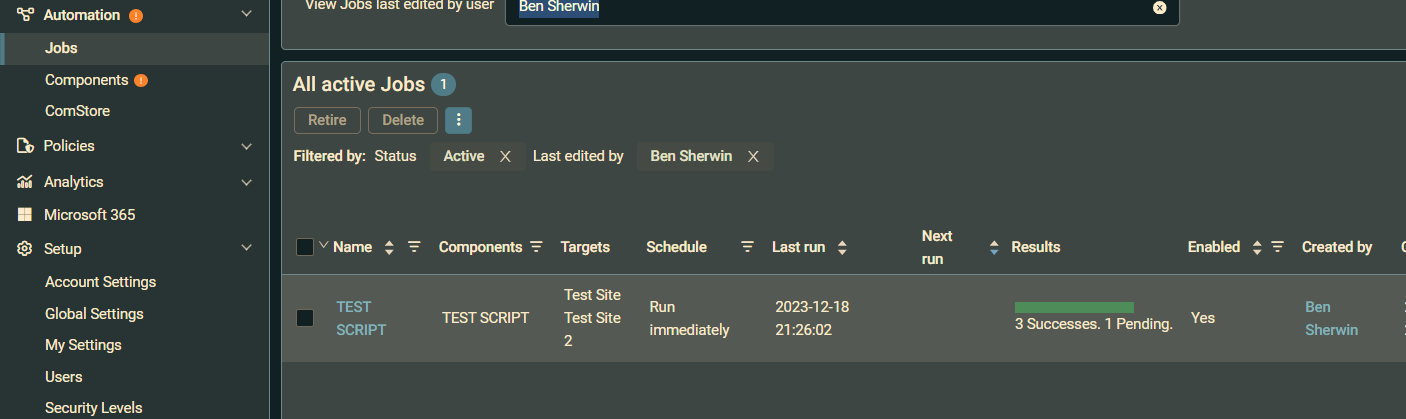This screenshot has width=1406, height=419.
Task: Filter the Enabled column
Action: [1277, 247]
